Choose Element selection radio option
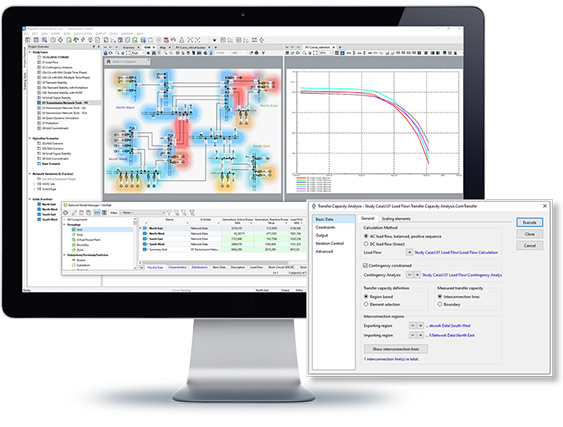 click(366, 304)
